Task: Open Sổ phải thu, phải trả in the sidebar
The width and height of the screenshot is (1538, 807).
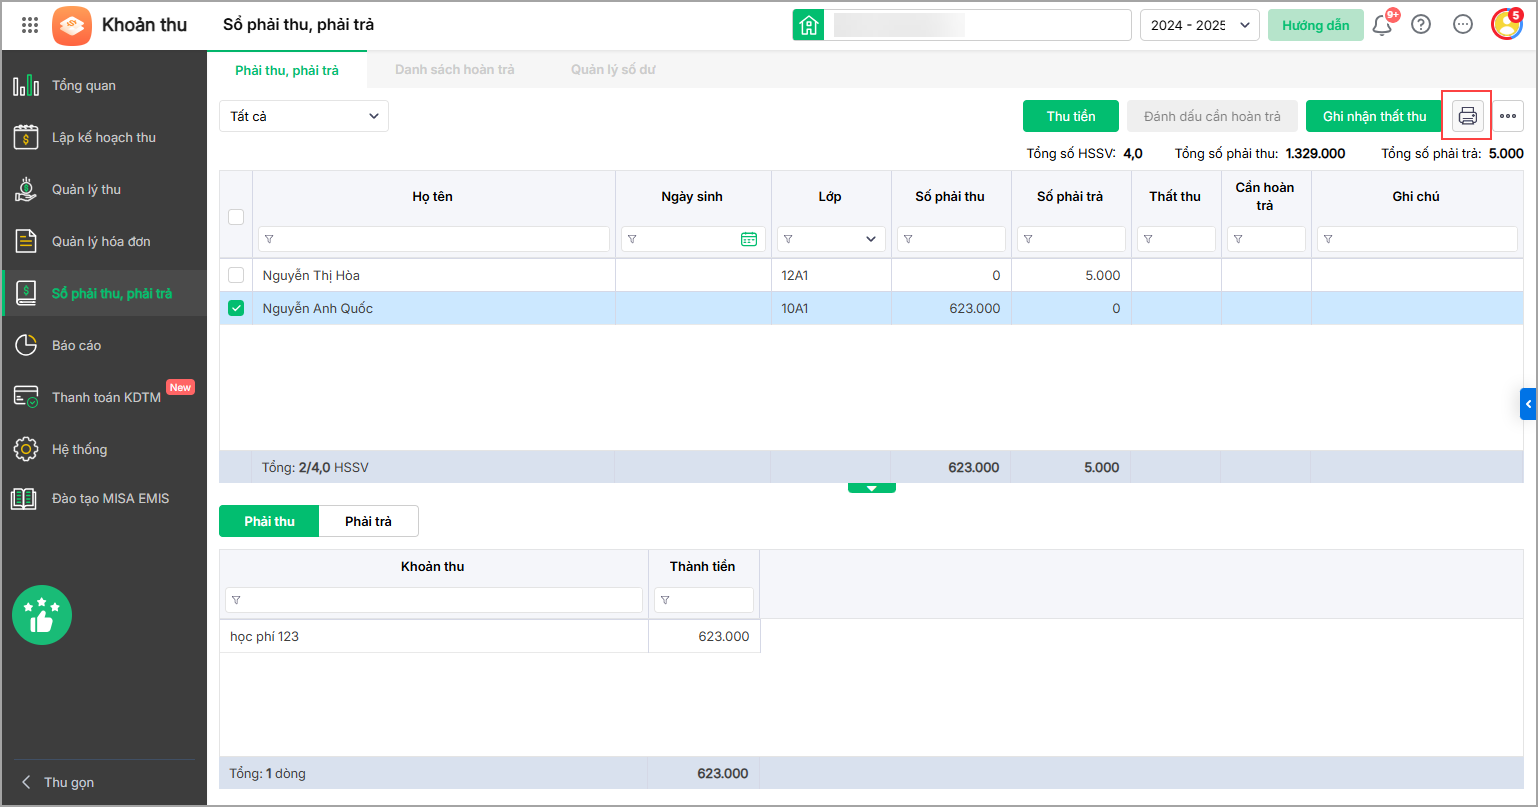Action: click(104, 293)
